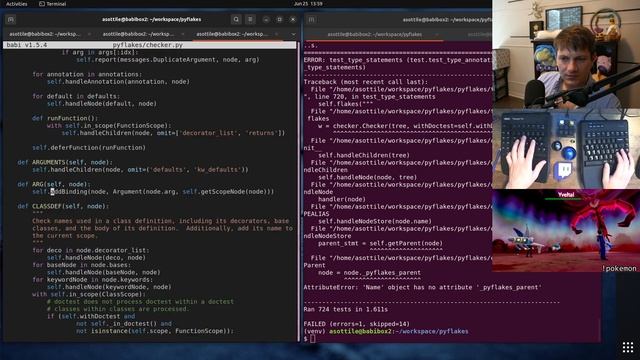Click the !pokemon command text
This screenshot has height=360, width=640.
pyautogui.click(x=619, y=269)
